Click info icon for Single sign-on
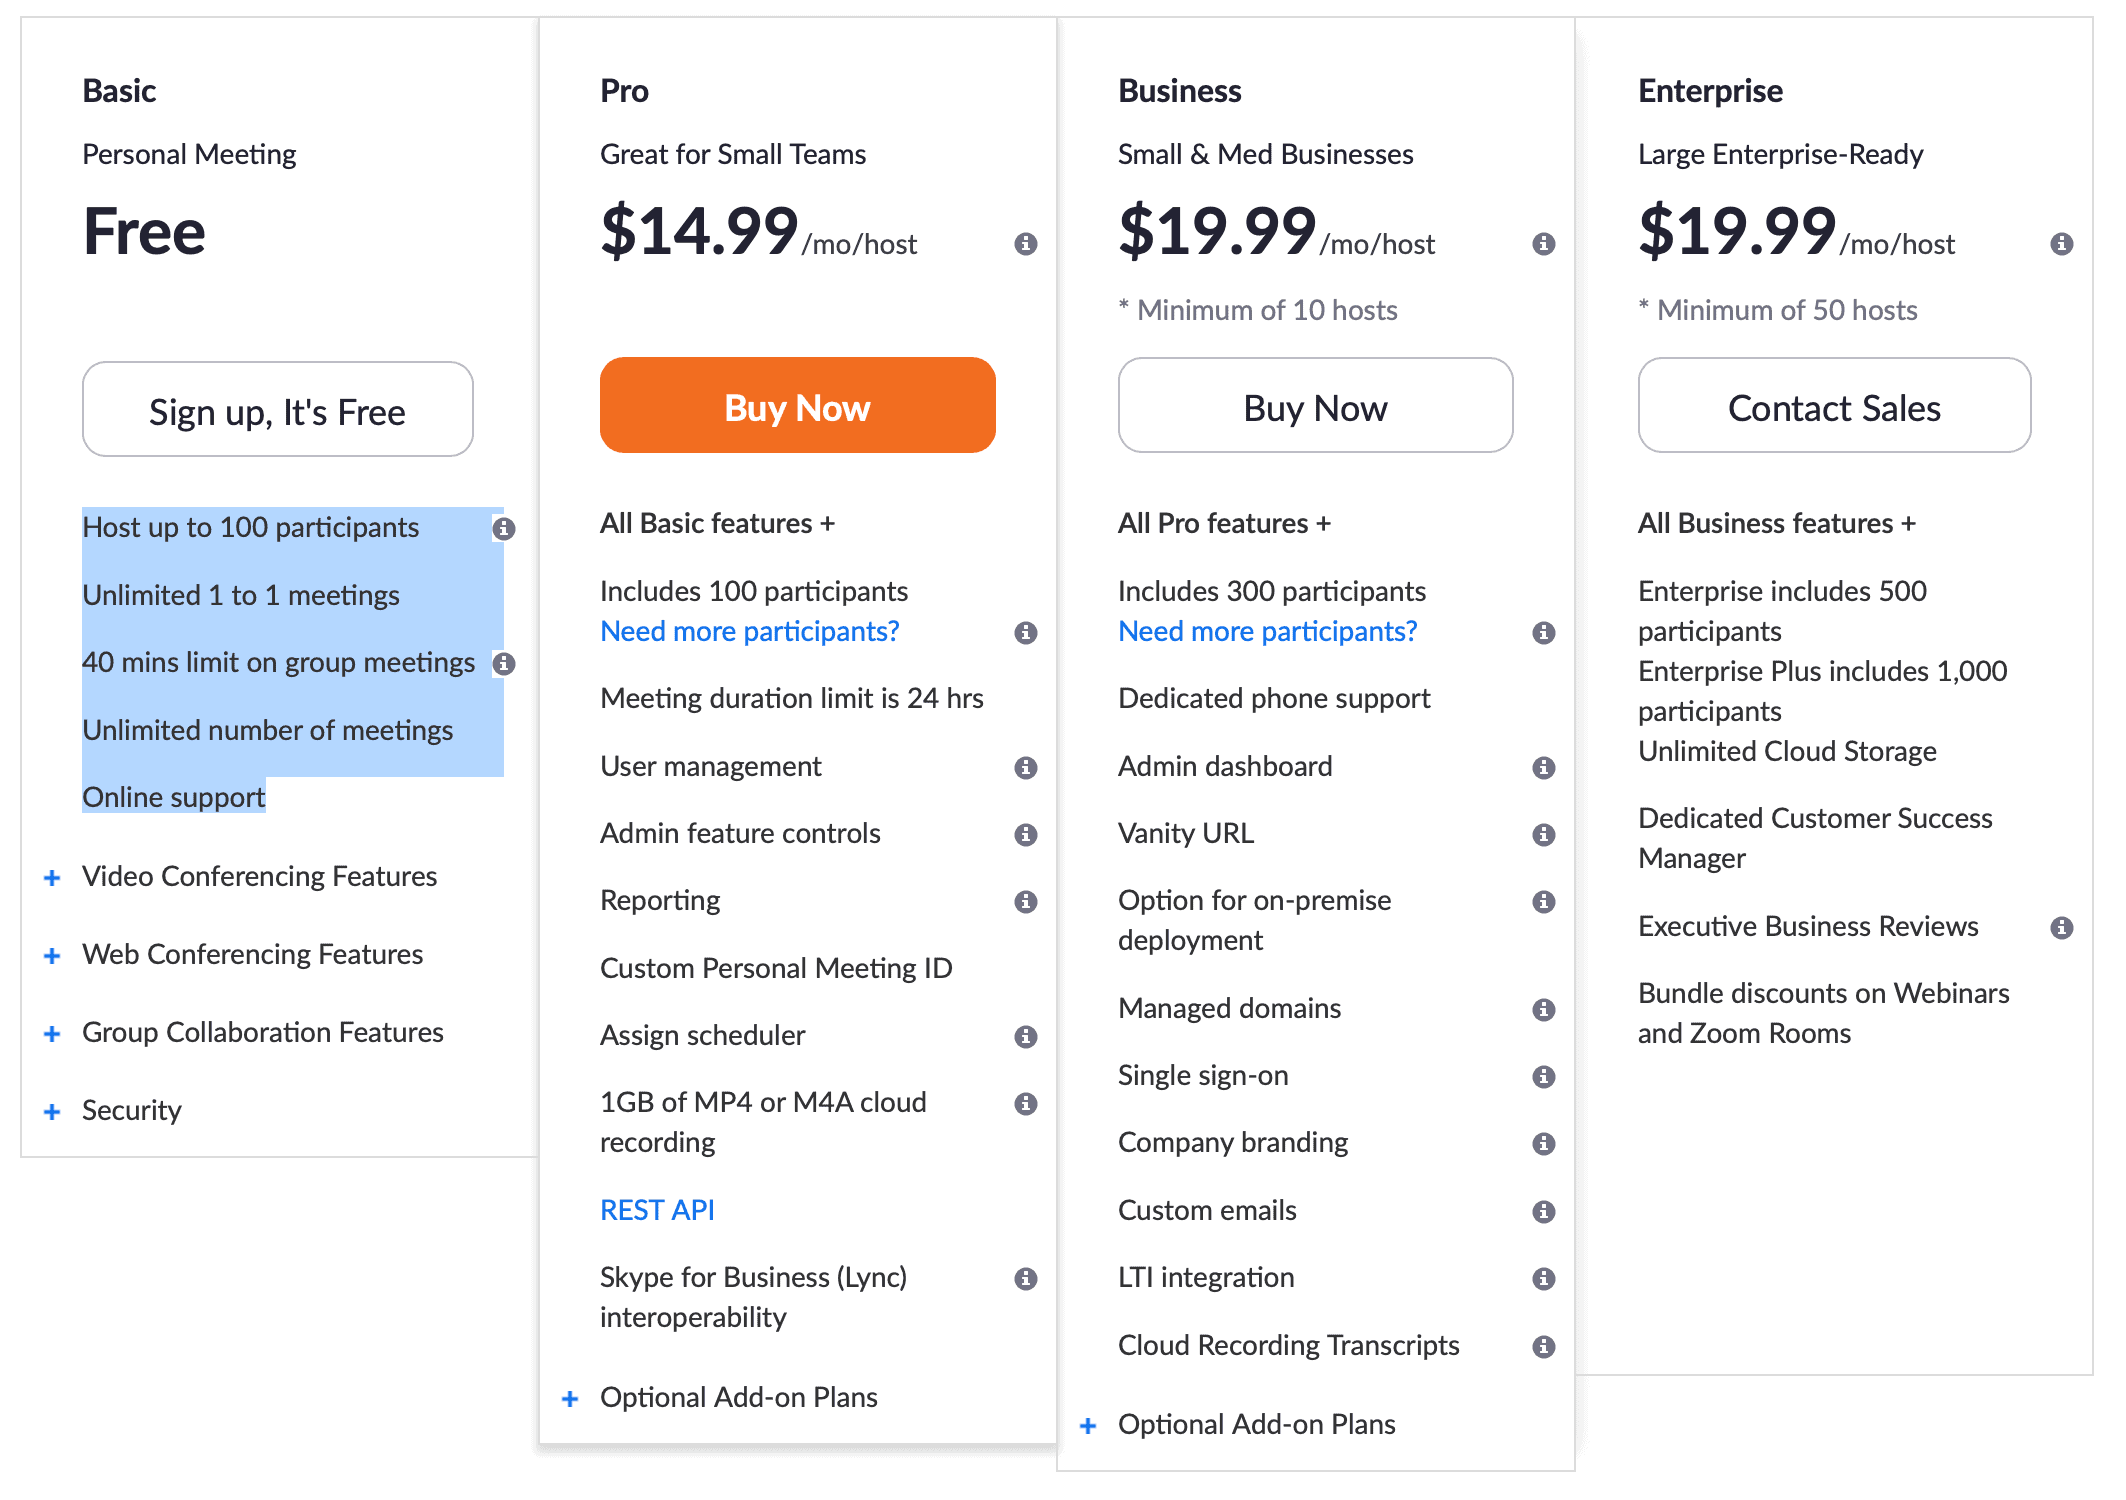Screen dimensions: 2126x1500 coord(1543,1076)
